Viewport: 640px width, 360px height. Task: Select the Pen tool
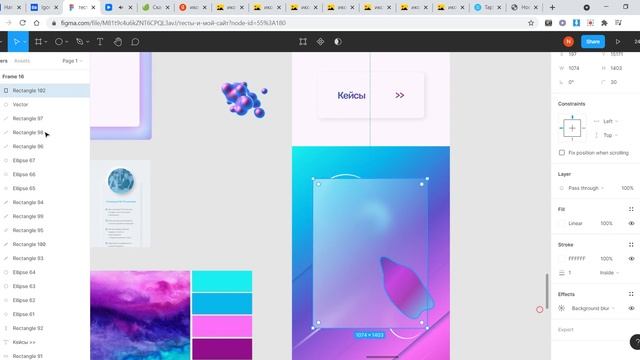[80, 42]
